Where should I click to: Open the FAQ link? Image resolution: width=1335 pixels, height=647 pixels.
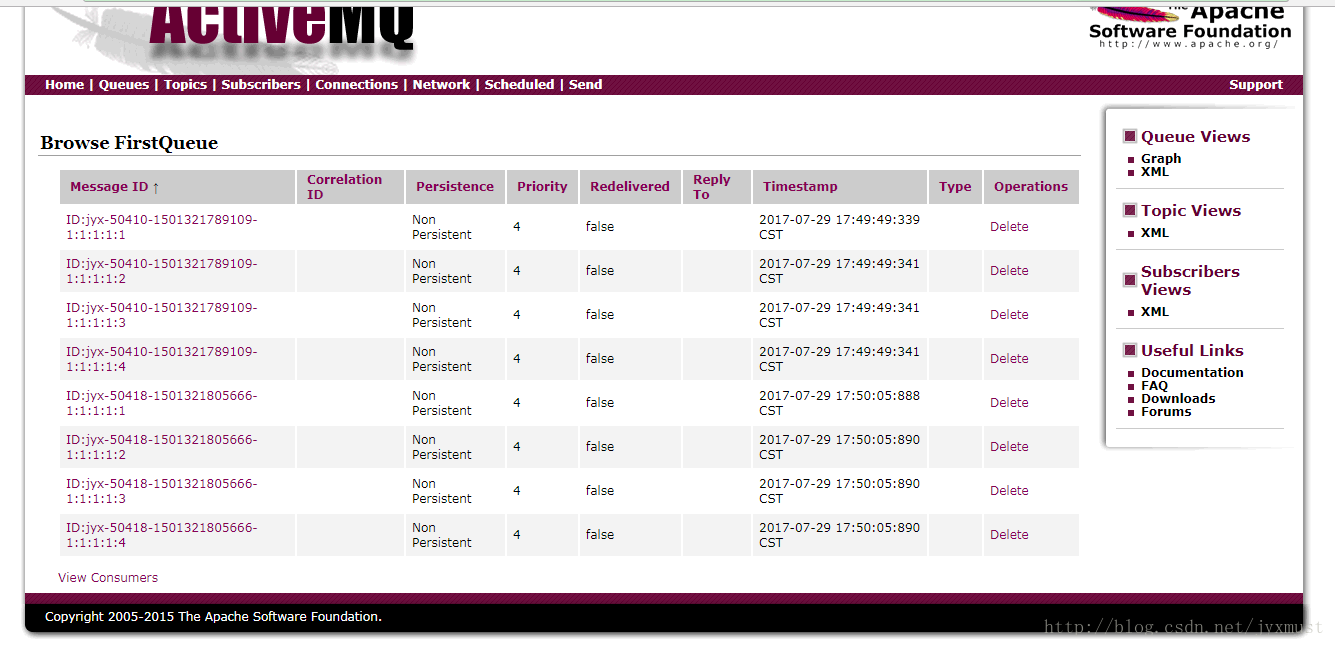[1154, 386]
